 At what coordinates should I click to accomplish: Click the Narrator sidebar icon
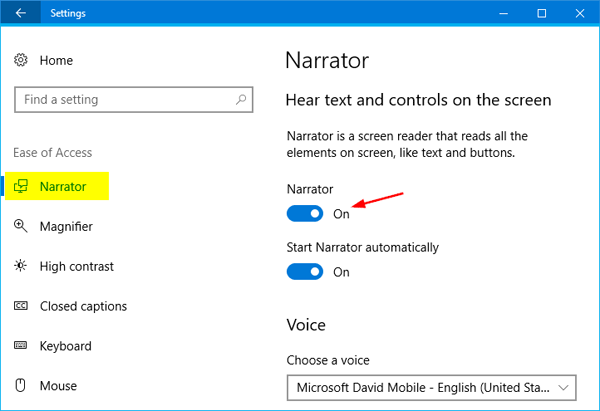point(21,187)
